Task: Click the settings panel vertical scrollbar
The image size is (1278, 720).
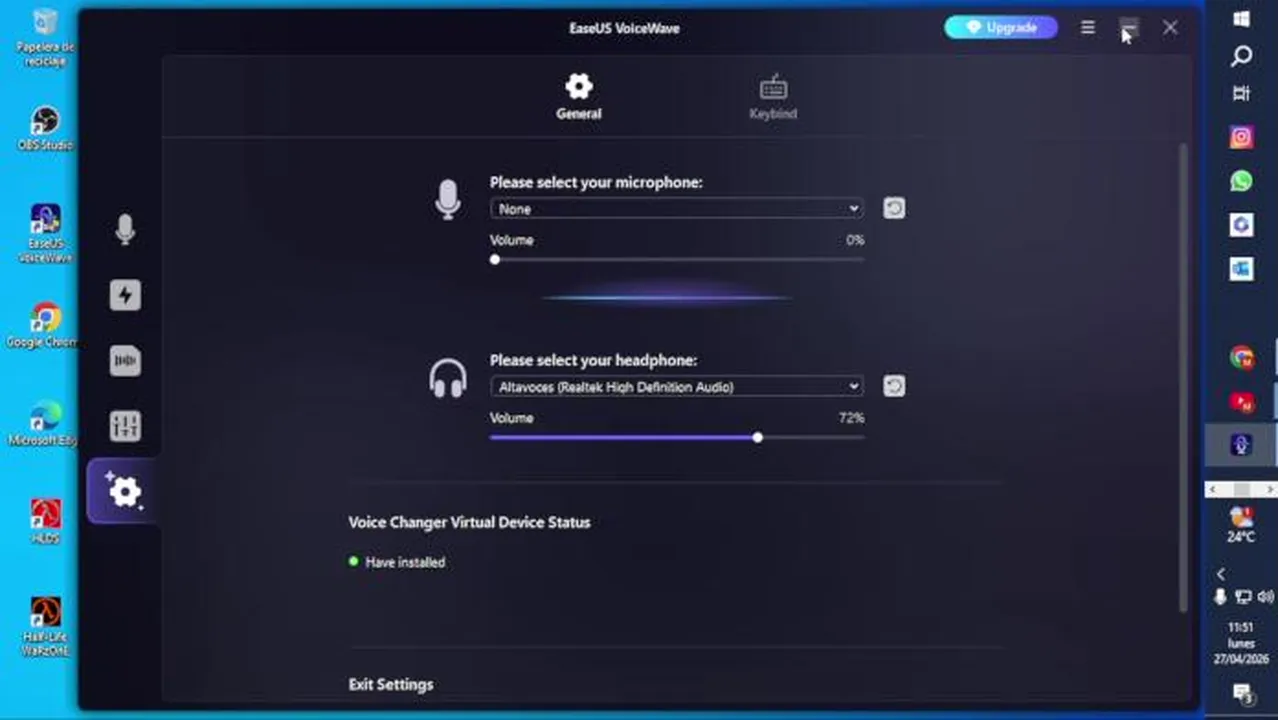Action: click(x=1184, y=378)
